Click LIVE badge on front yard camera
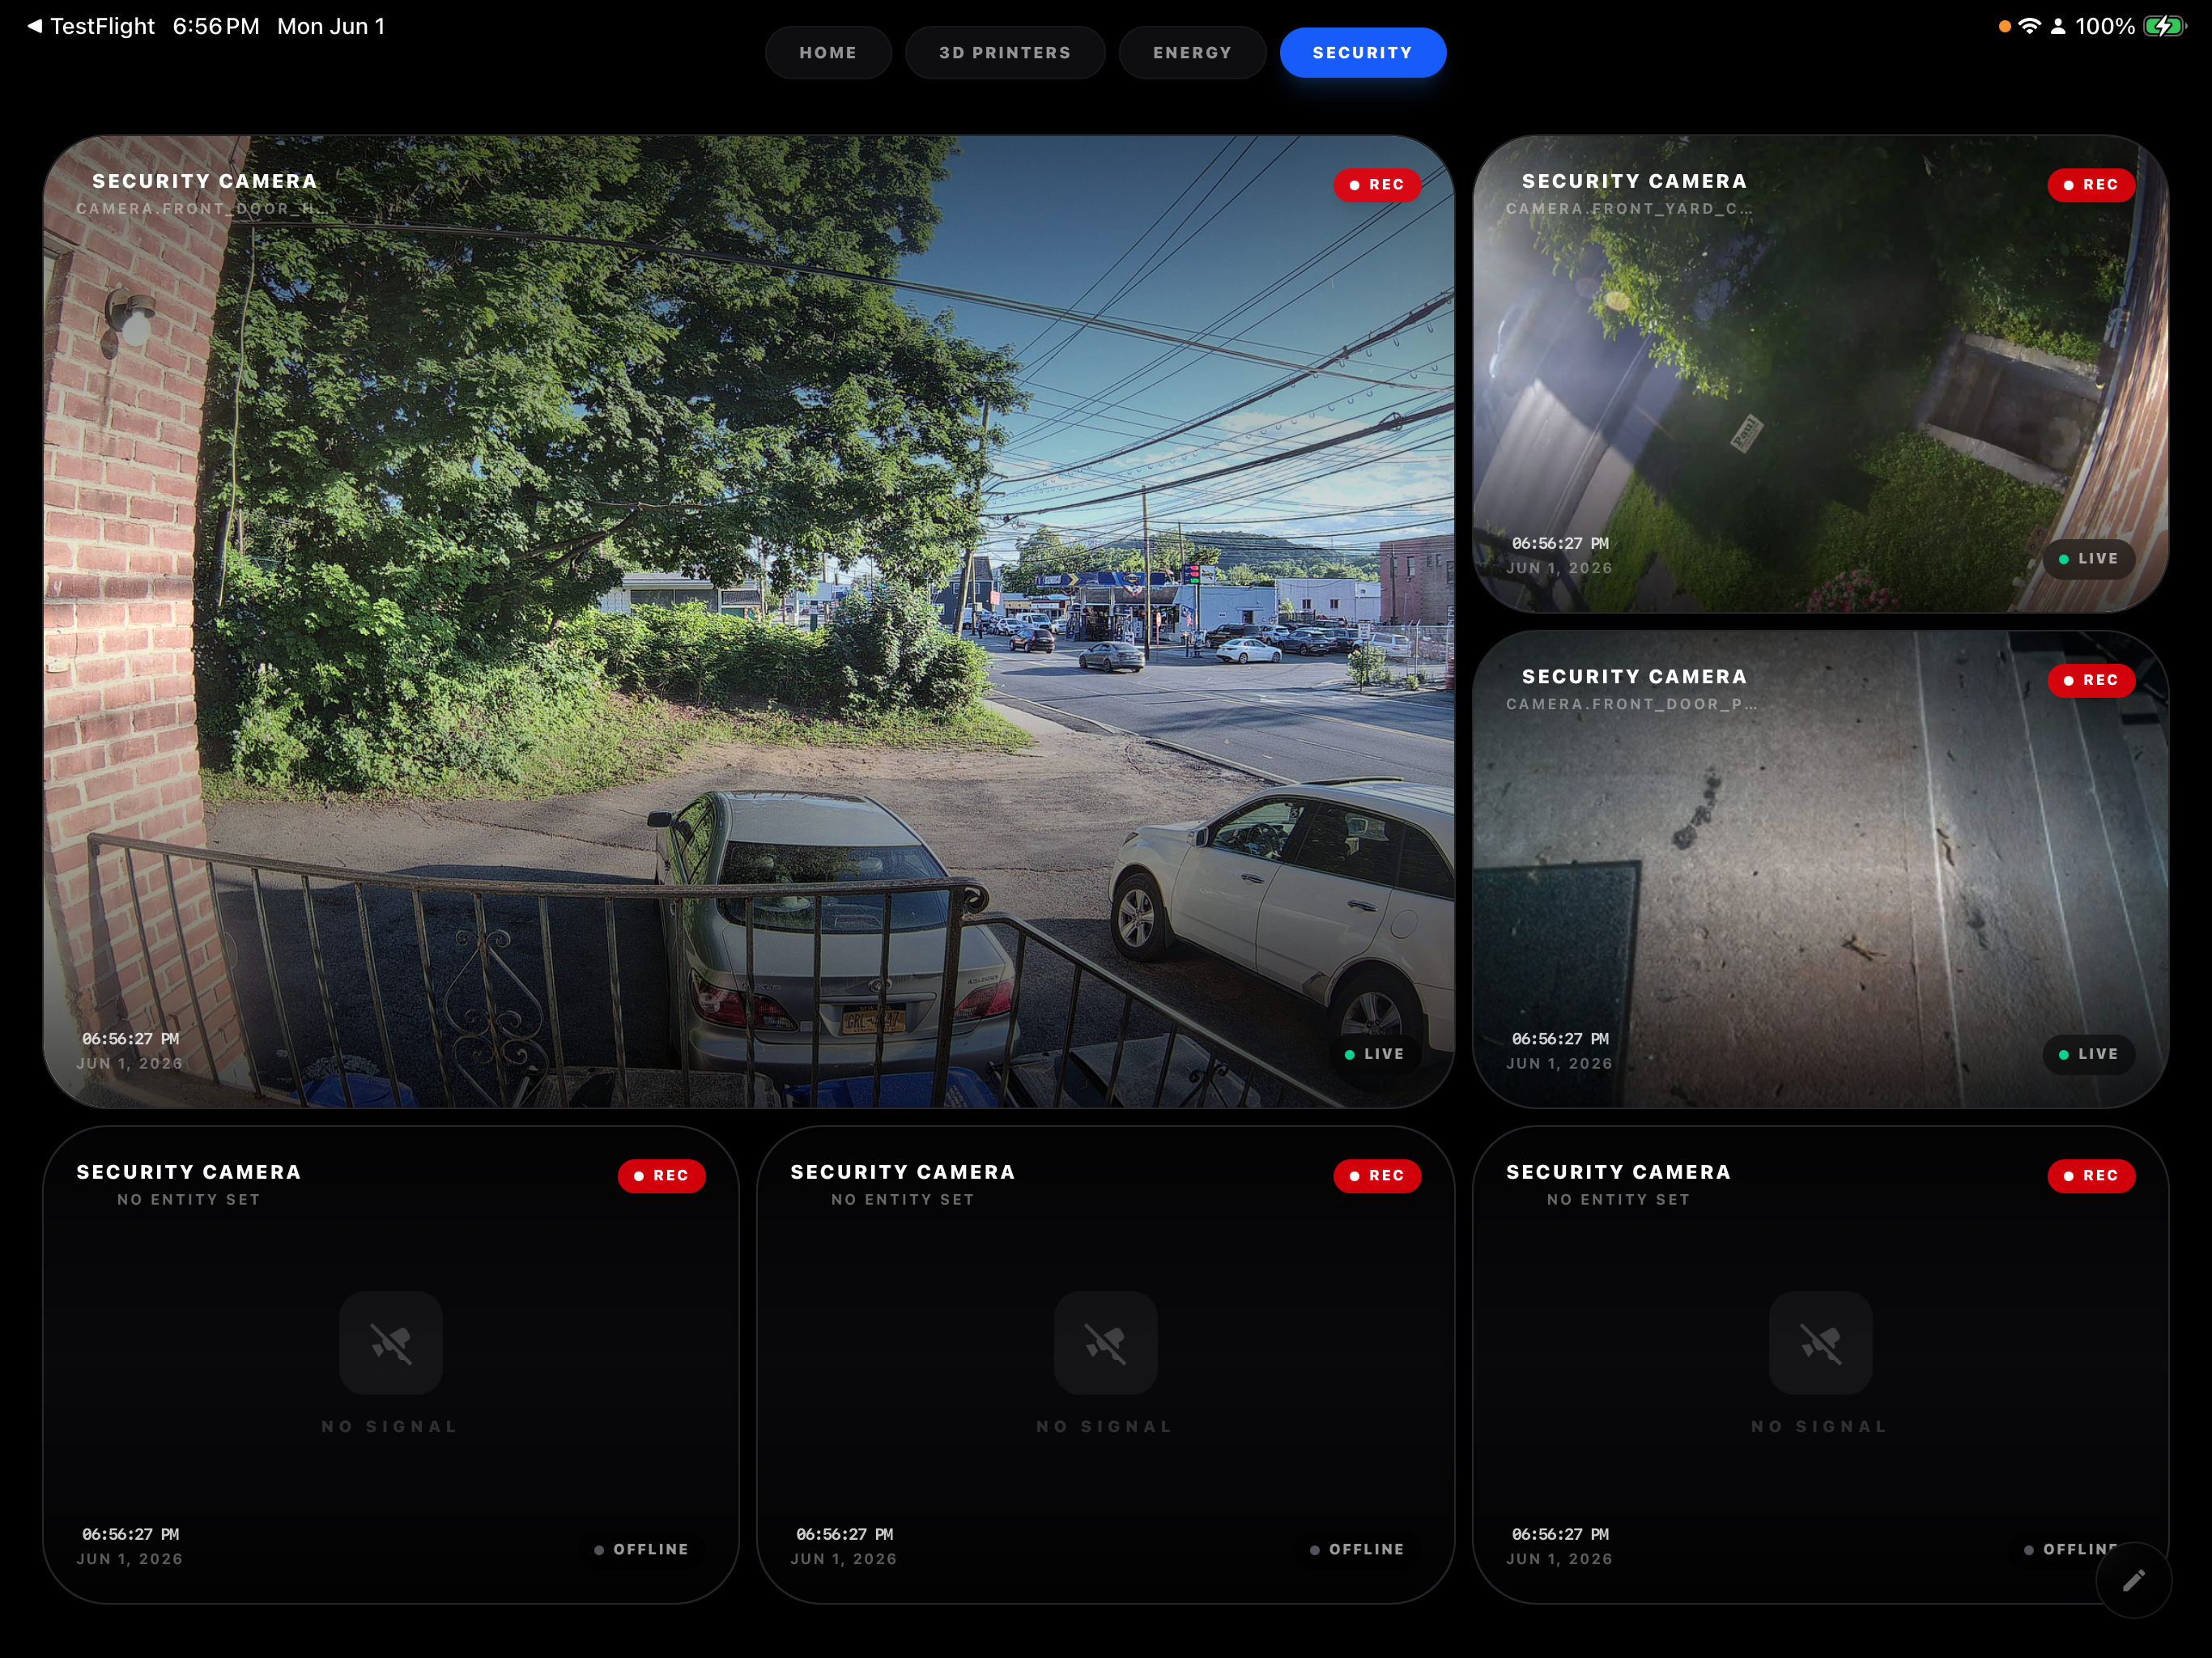This screenshot has height=1658, width=2212. click(x=2089, y=559)
